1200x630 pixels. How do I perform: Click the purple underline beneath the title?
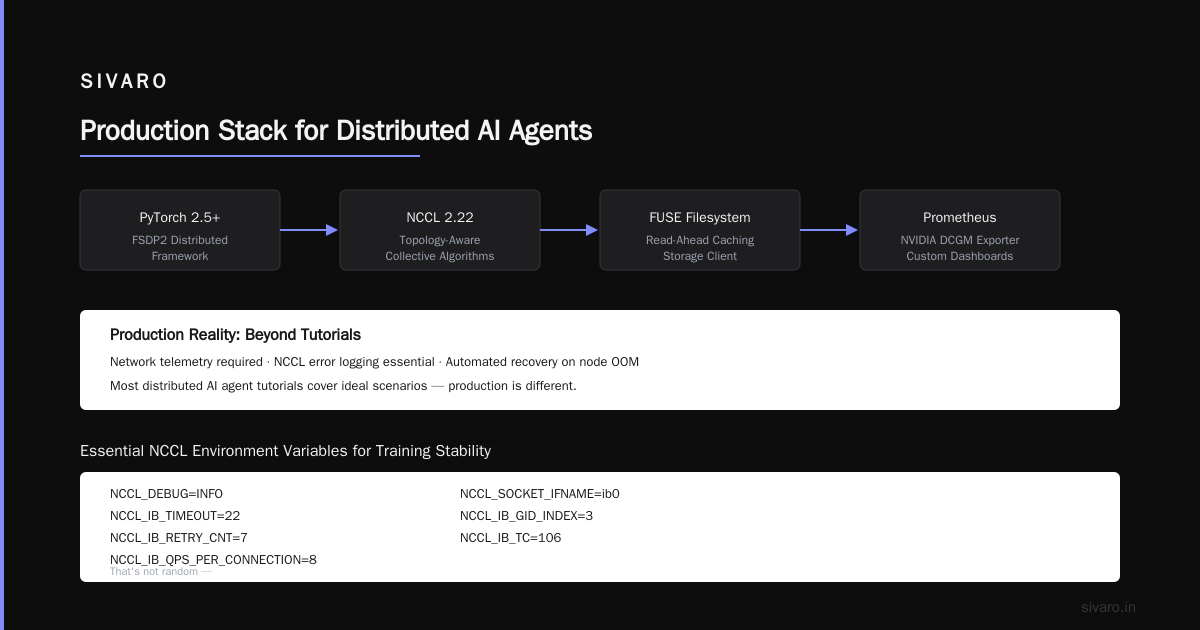coord(250,156)
